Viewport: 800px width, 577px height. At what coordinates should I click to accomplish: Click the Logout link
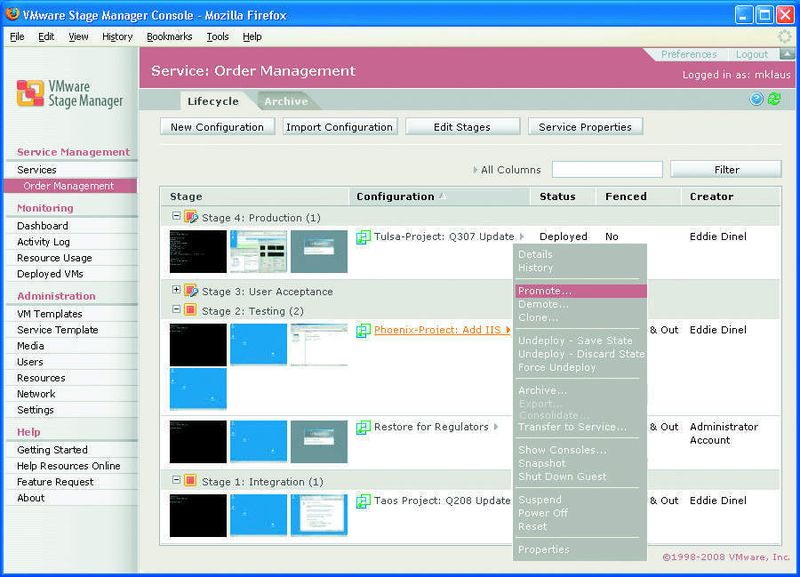click(752, 54)
